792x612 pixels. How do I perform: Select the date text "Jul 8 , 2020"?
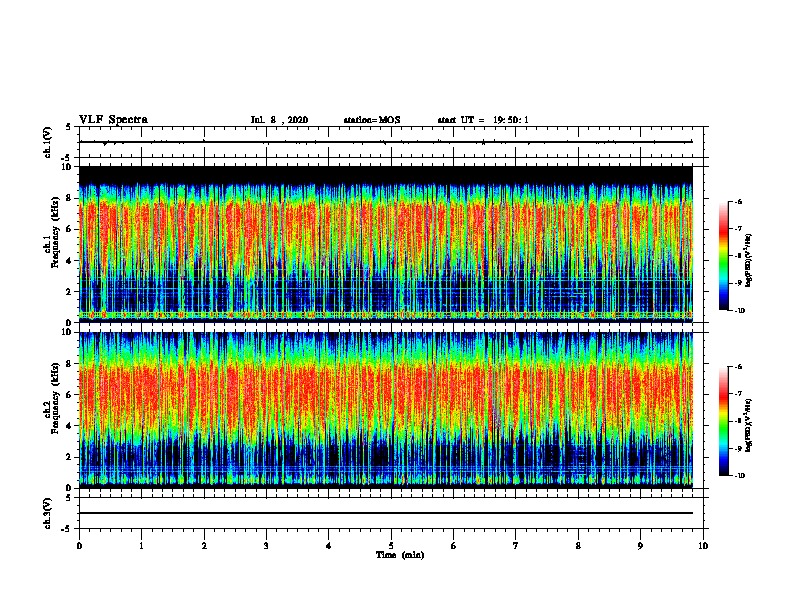click(279, 120)
